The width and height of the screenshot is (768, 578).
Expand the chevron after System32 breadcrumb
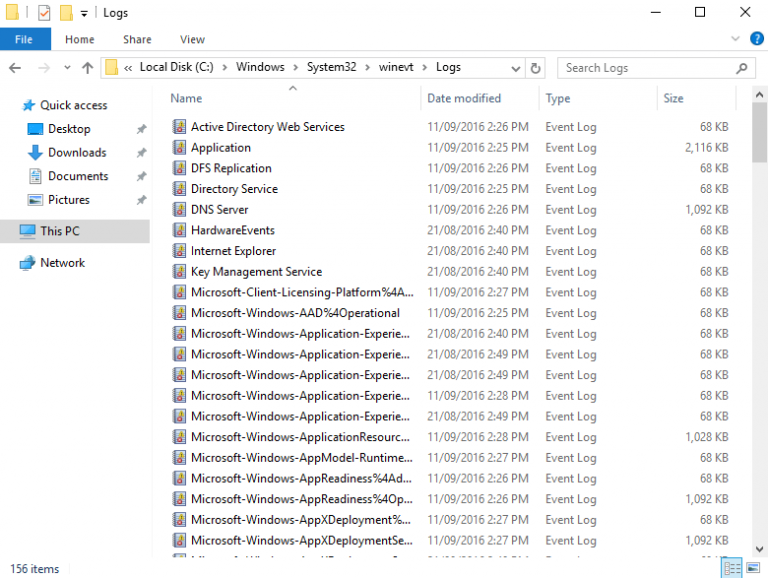pyautogui.click(x=367, y=68)
